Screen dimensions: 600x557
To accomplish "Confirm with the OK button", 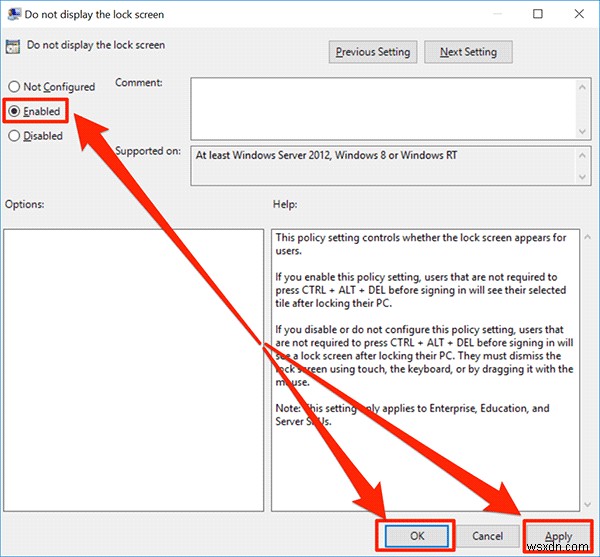I will 417,536.
